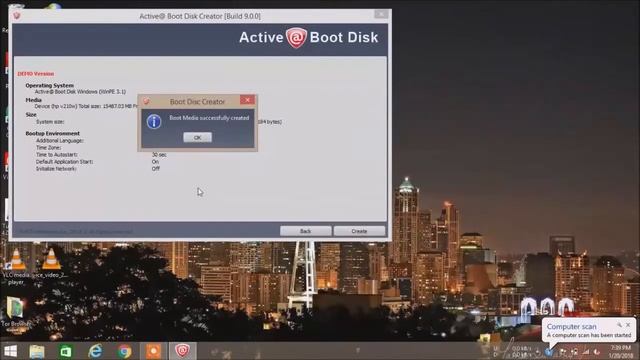Click the "Initialize Network:" row

click(x=98, y=169)
